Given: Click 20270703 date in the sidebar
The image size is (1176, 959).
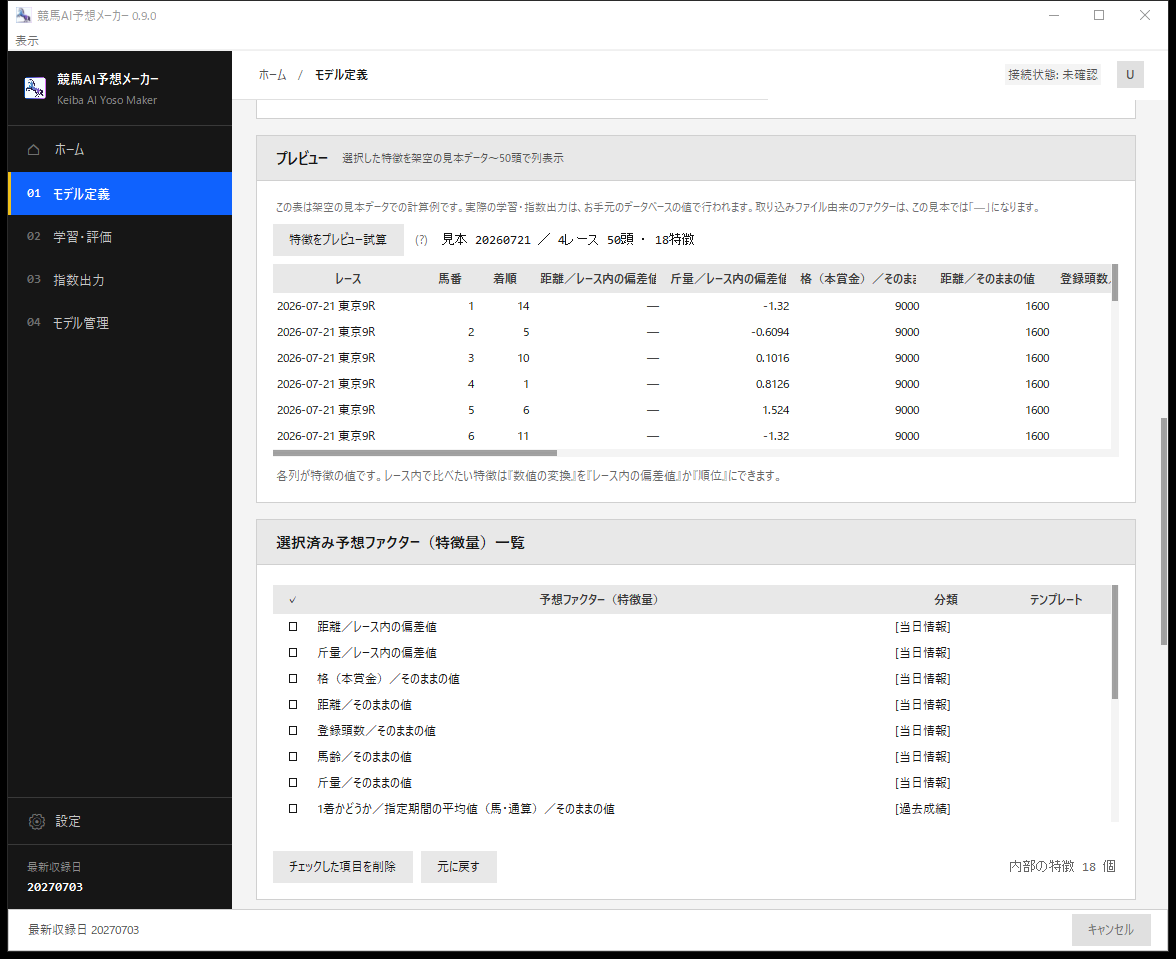Looking at the screenshot, I should tap(55, 887).
